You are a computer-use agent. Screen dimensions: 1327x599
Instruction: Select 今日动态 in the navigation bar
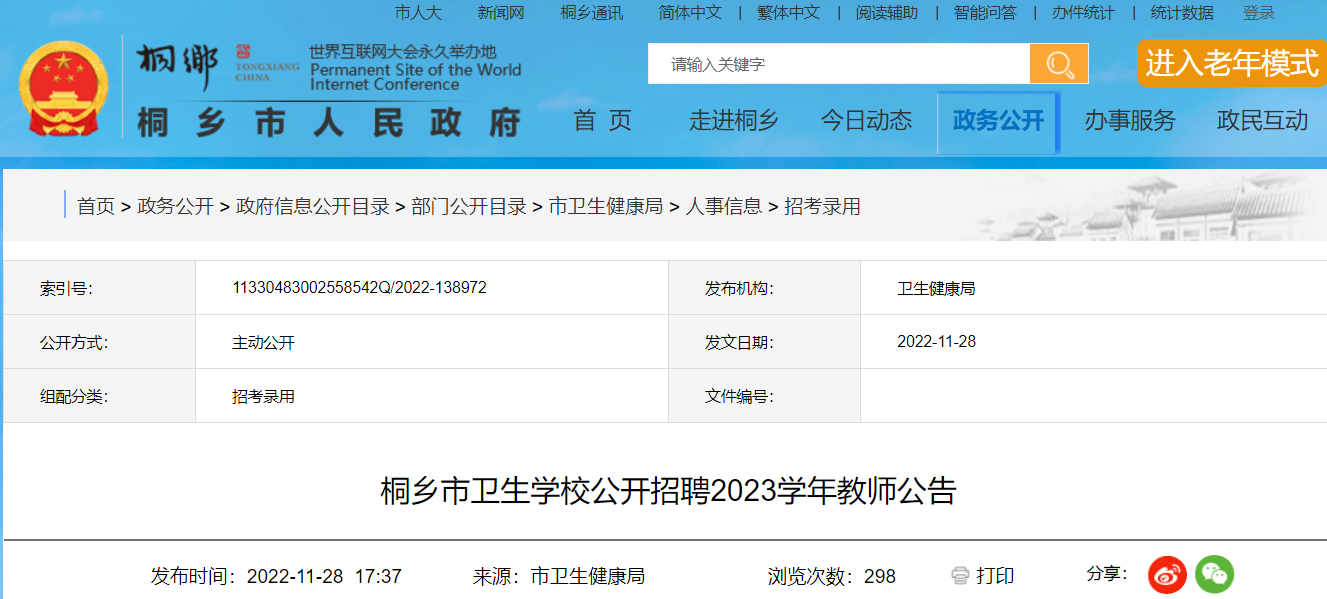[x=866, y=122]
